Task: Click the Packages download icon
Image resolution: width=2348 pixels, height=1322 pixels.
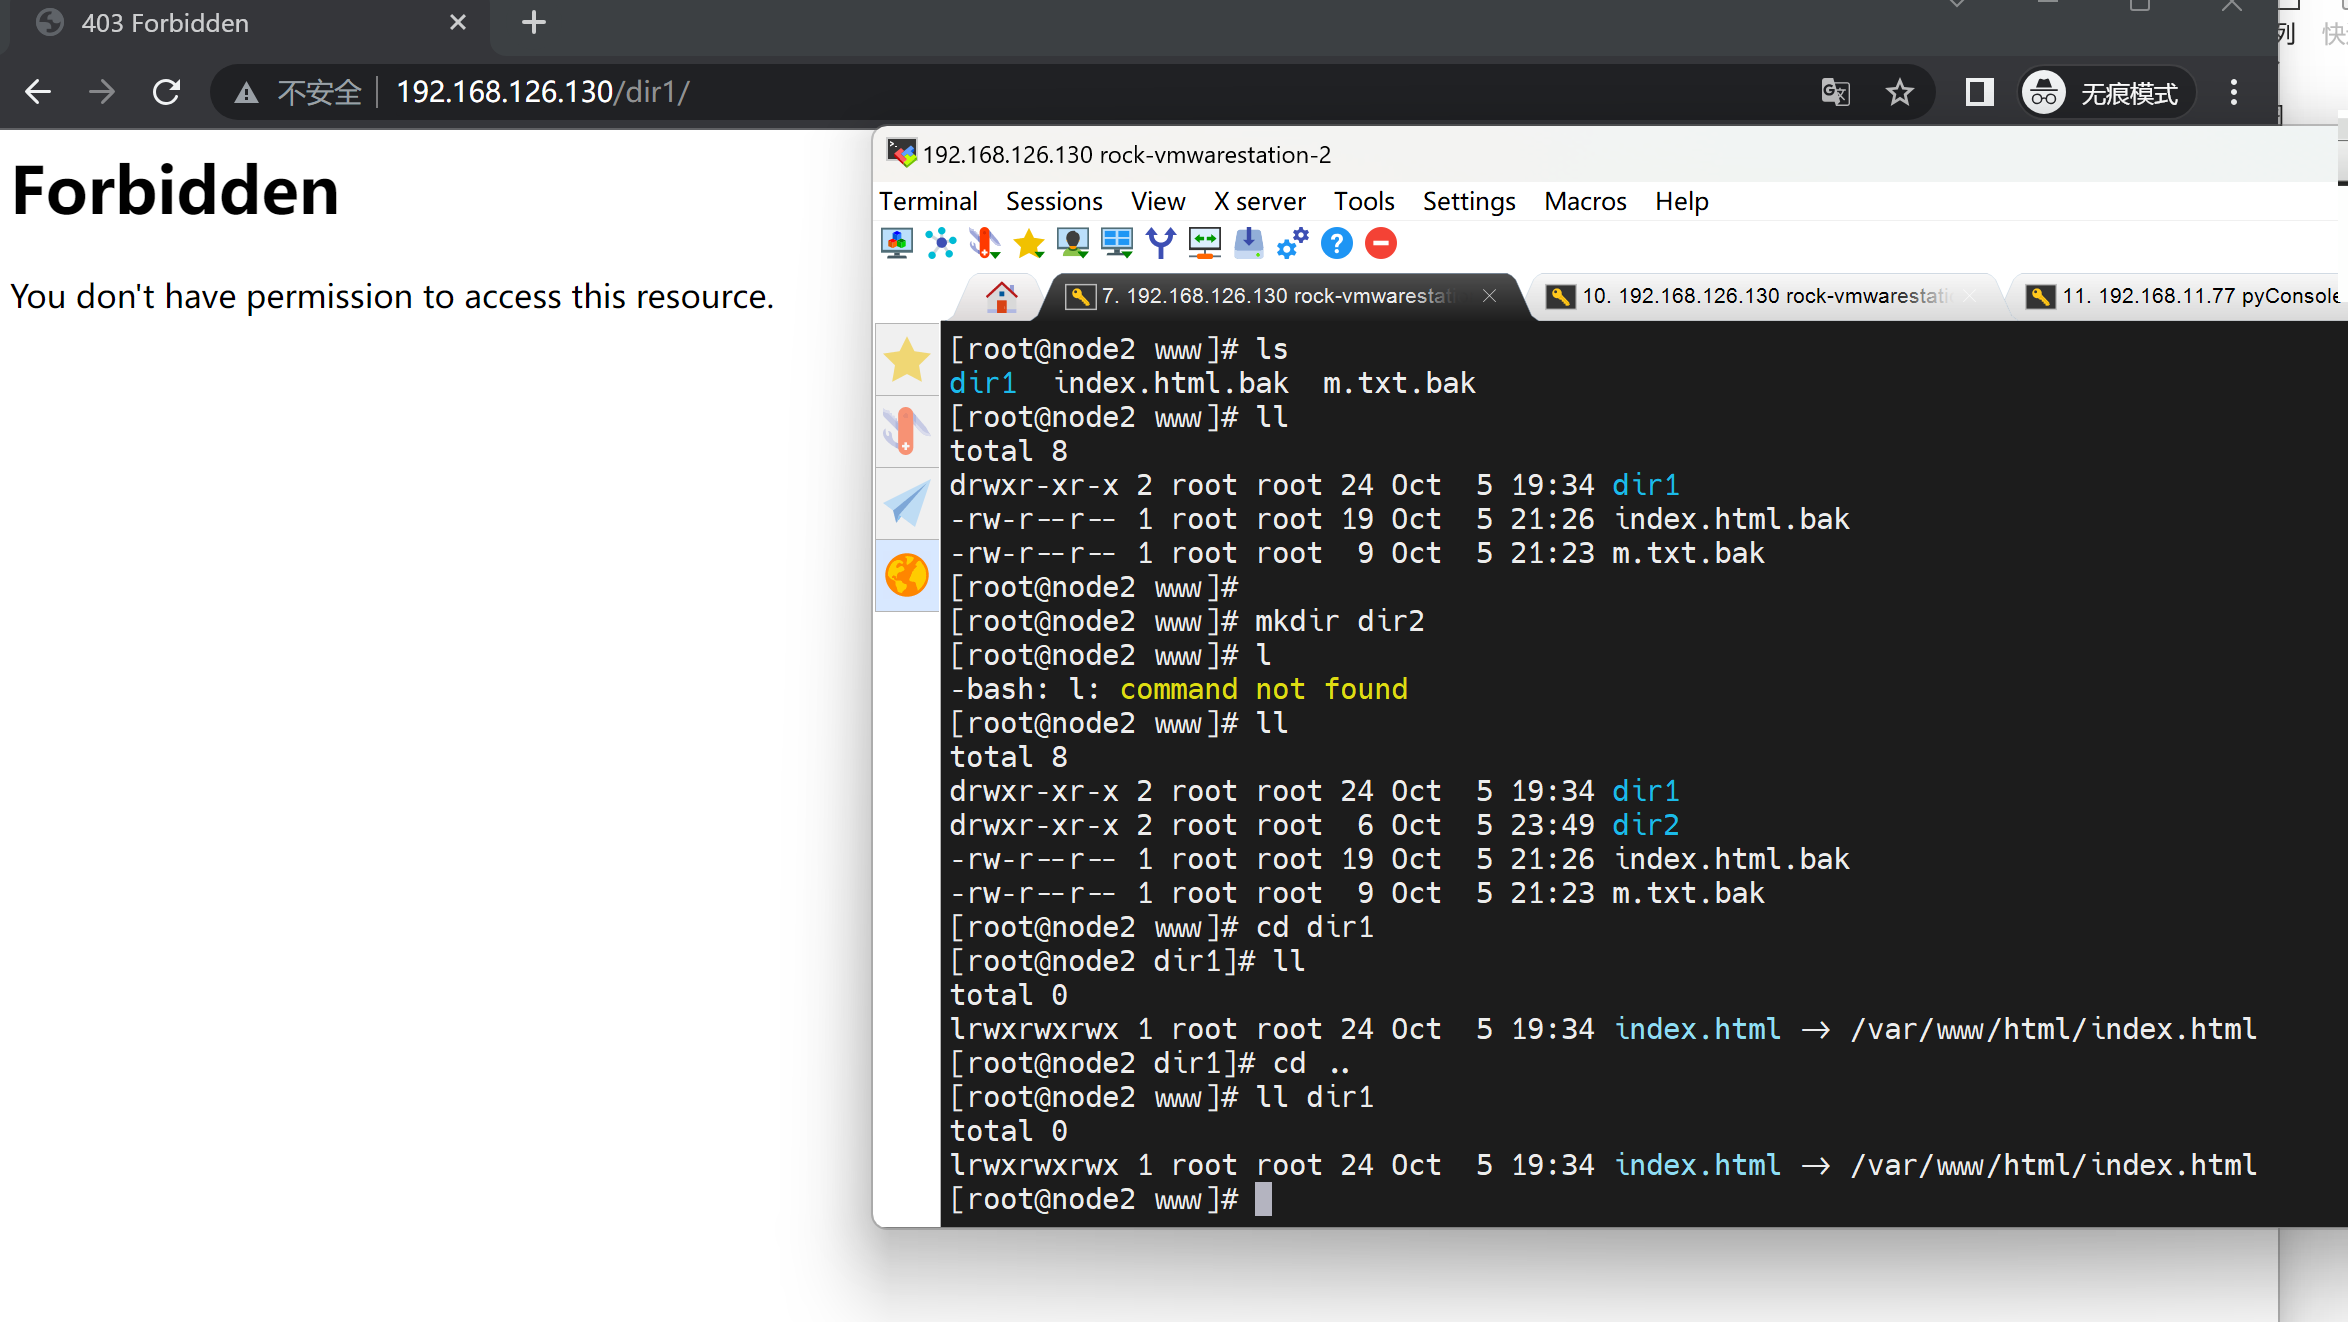Action: pyautogui.click(x=1249, y=243)
